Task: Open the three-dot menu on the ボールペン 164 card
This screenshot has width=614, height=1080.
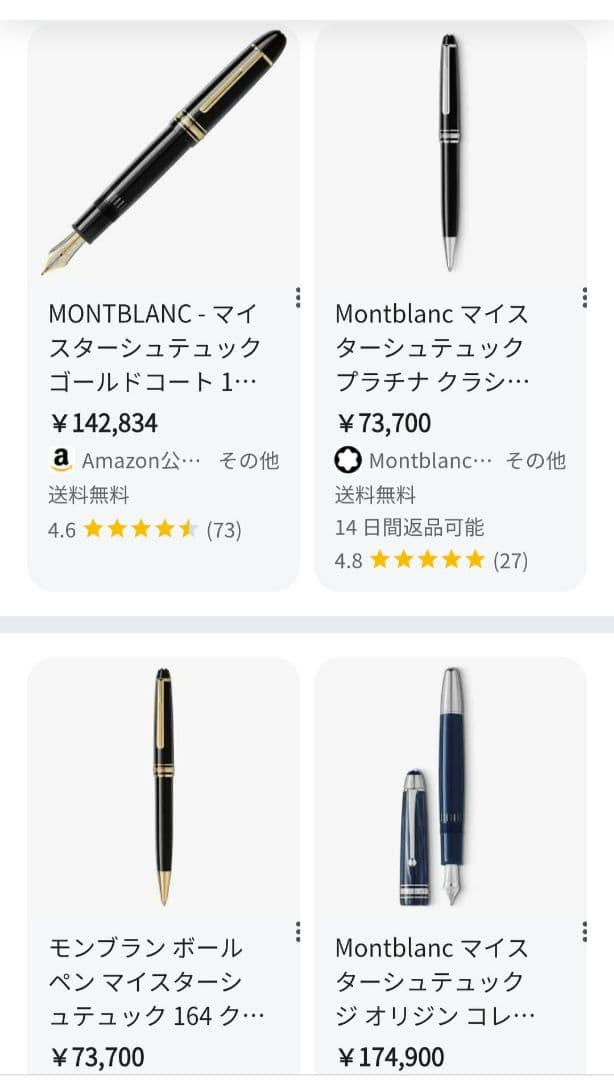Action: [296, 931]
